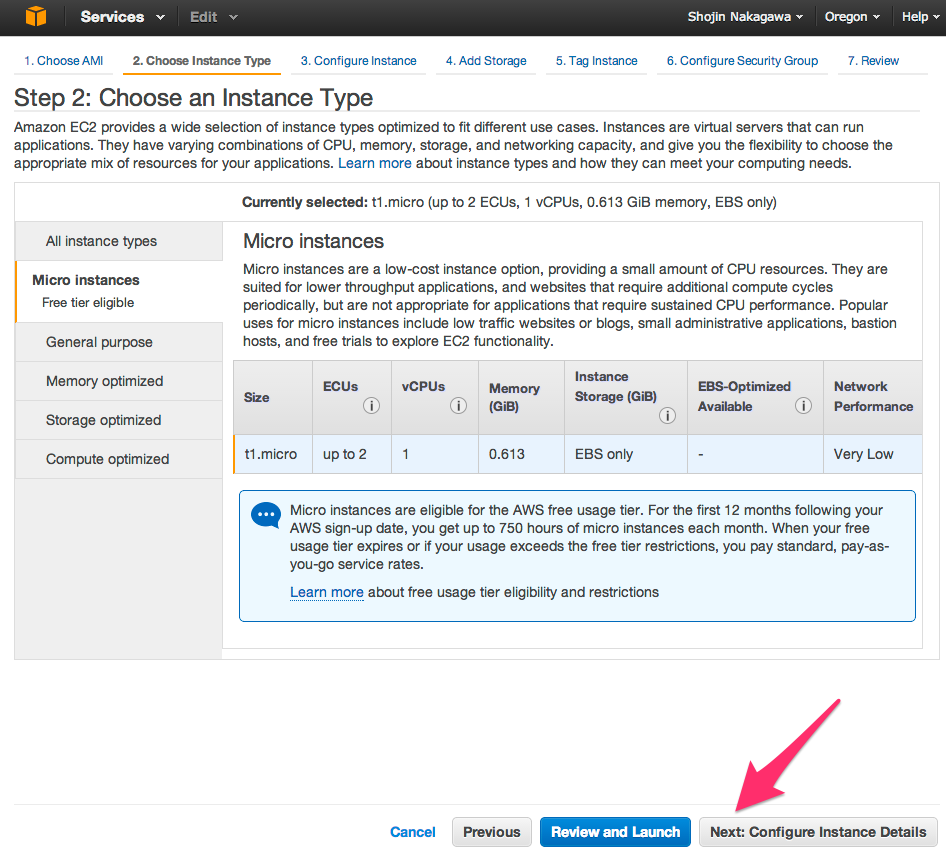Image resolution: width=946 pixels, height=858 pixels.
Task: Select the 2. Choose Instance Type tab
Action: 202,61
